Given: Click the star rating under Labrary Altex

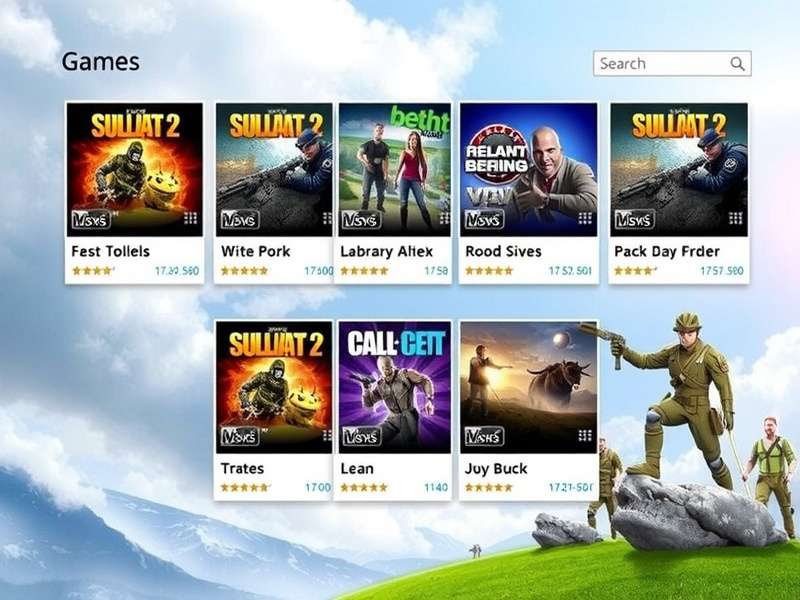Looking at the screenshot, I should (x=364, y=271).
